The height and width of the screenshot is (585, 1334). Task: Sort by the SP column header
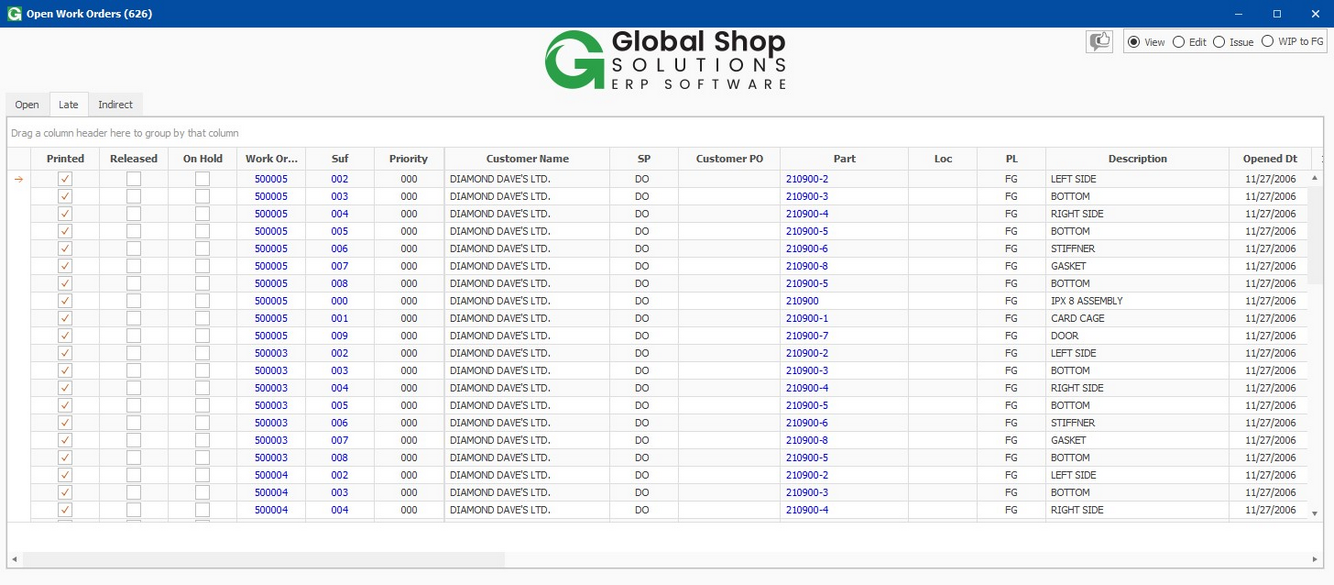(x=643, y=159)
